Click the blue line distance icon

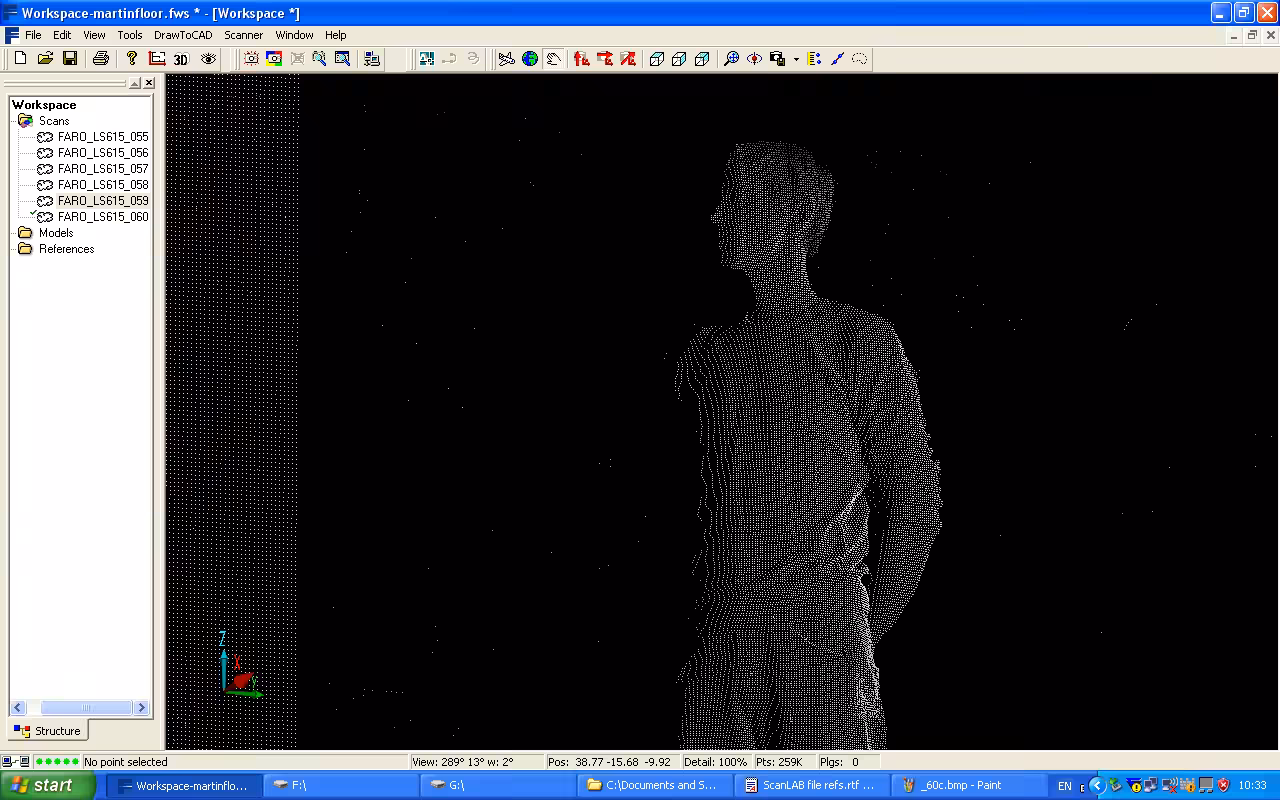click(837, 59)
